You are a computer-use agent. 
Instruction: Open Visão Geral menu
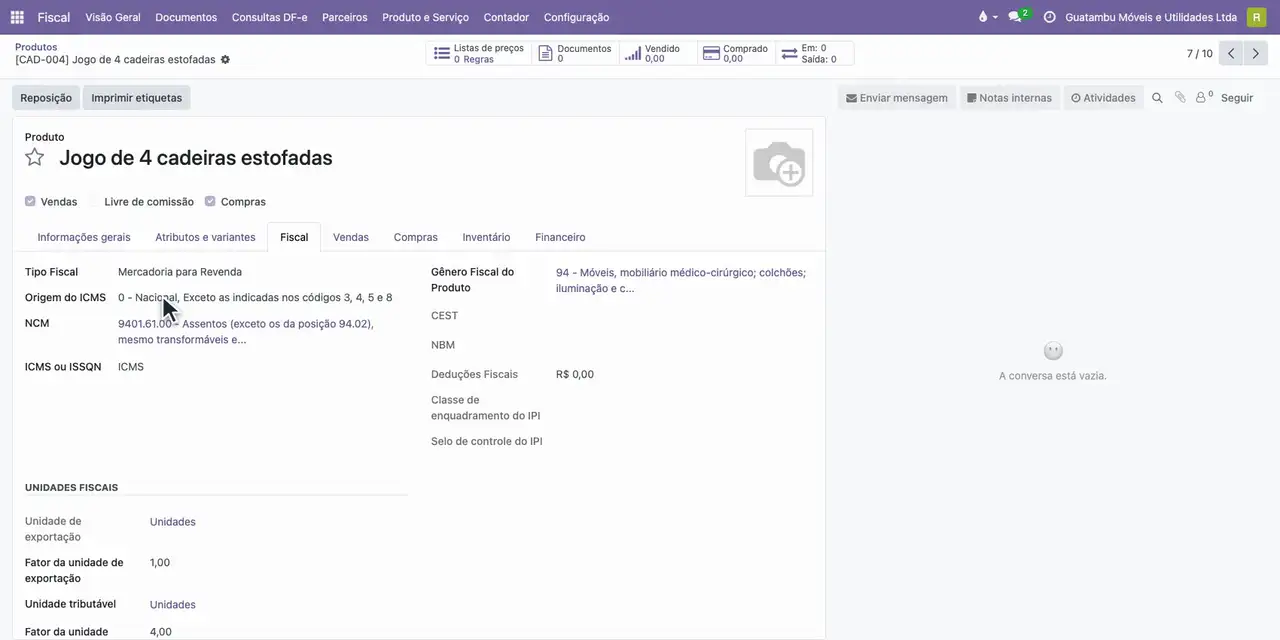tap(113, 17)
